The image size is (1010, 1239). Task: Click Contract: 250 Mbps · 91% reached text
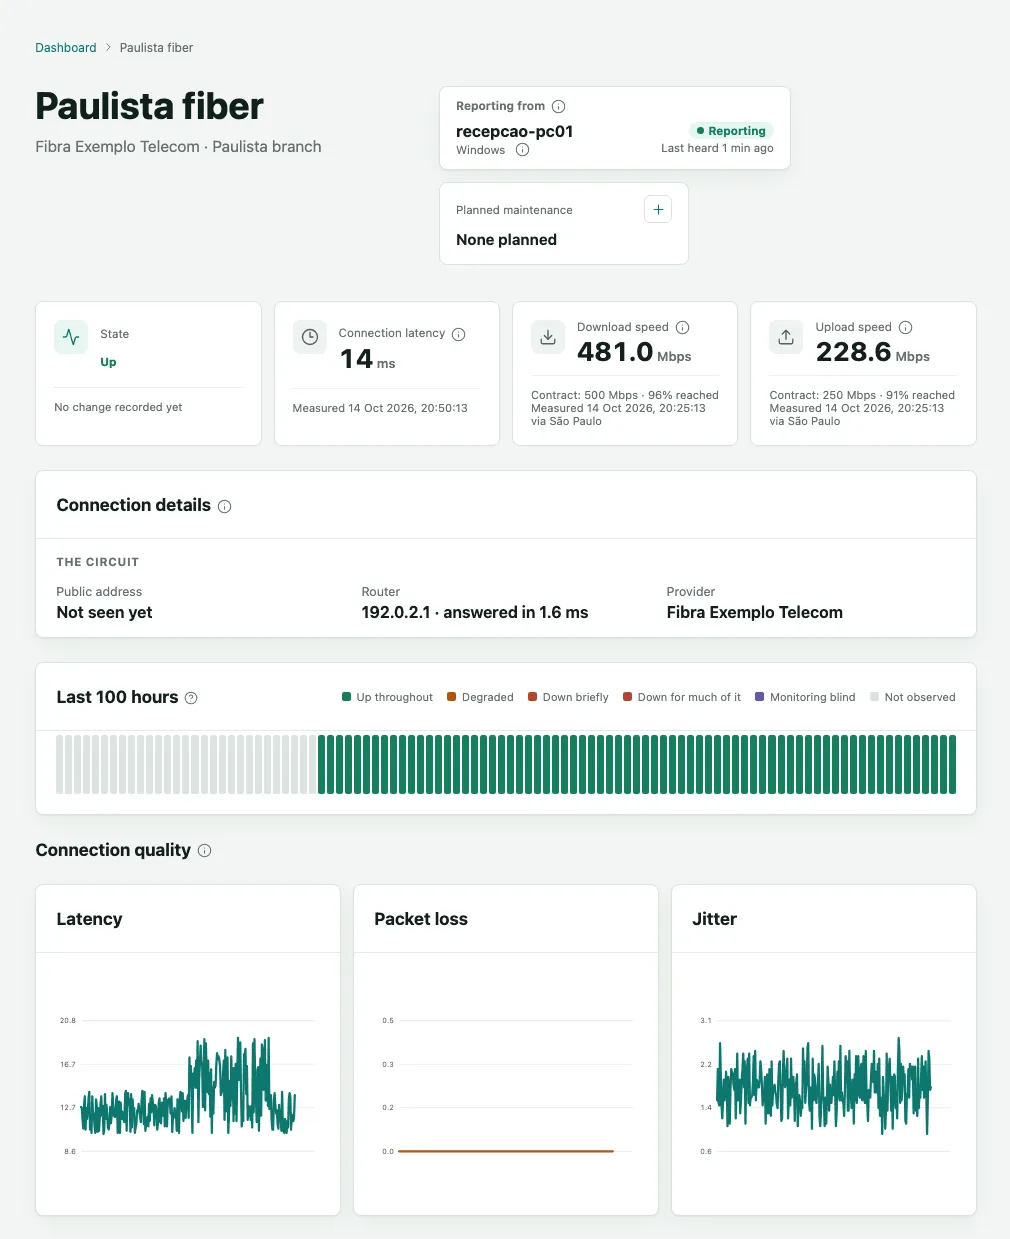(x=862, y=395)
